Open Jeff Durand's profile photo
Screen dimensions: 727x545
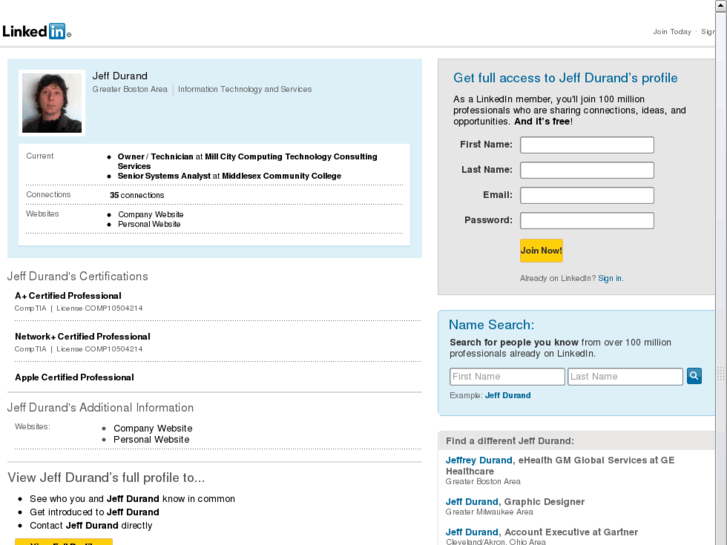coord(52,103)
